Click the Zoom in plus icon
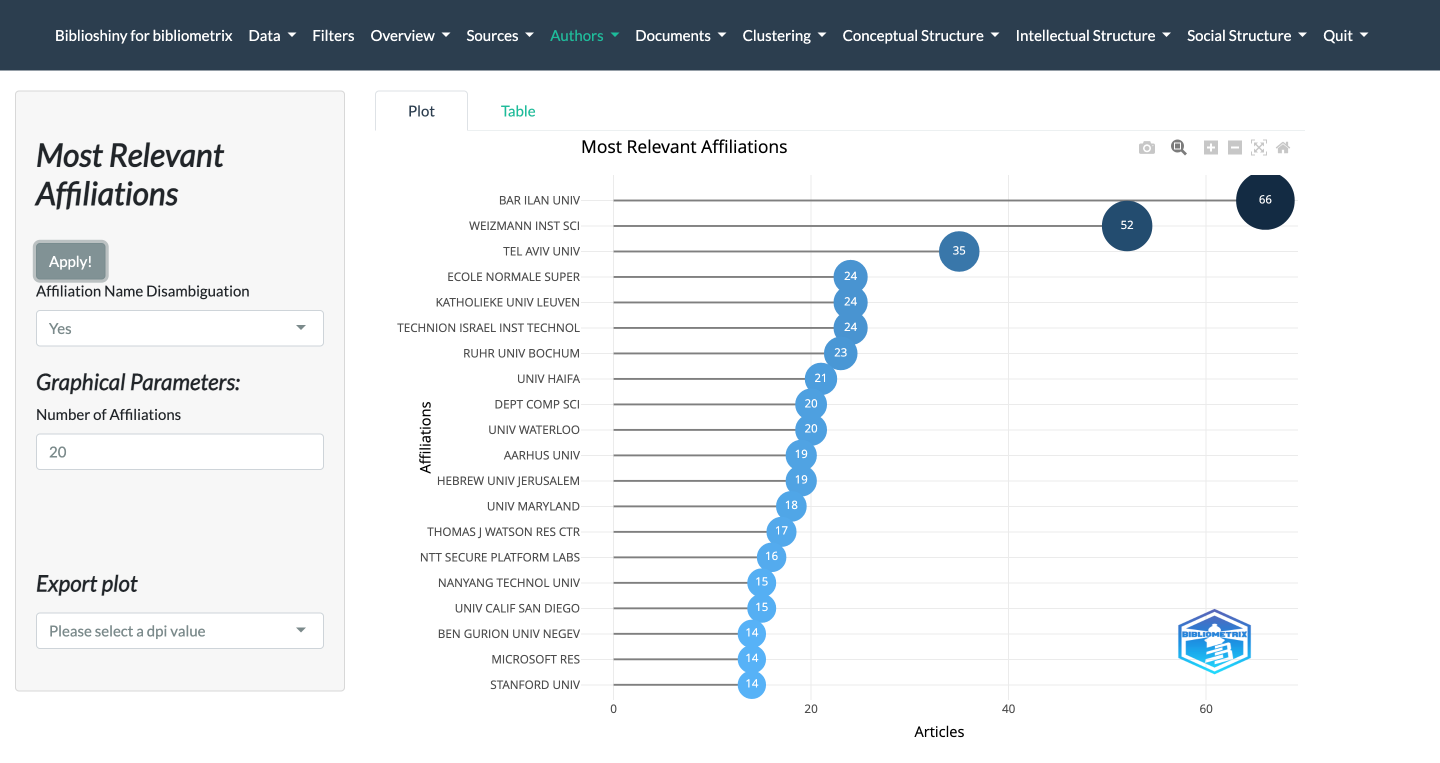1440x763 pixels. tap(1211, 148)
